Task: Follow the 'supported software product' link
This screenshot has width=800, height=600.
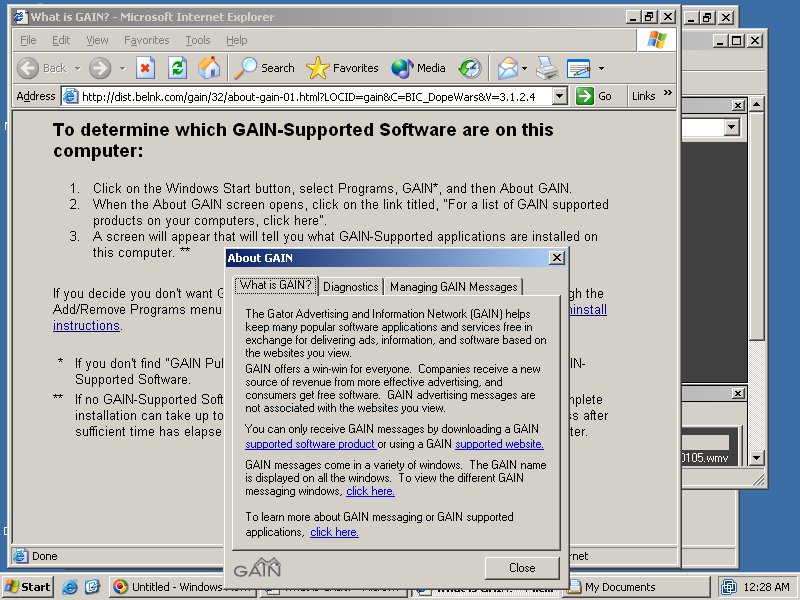Action: click(310, 444)
